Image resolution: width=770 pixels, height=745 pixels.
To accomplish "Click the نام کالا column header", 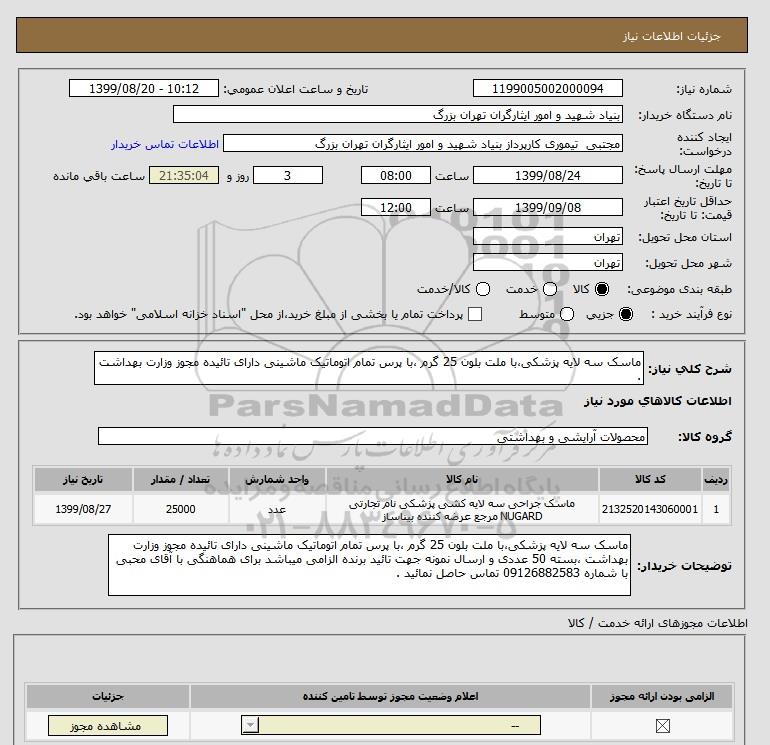I will [462, 479].
